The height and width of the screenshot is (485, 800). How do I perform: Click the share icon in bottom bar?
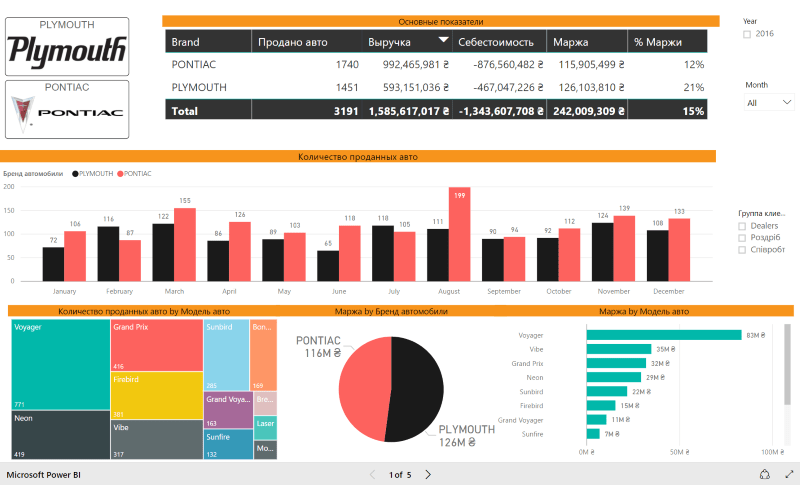tap(764, 474)
